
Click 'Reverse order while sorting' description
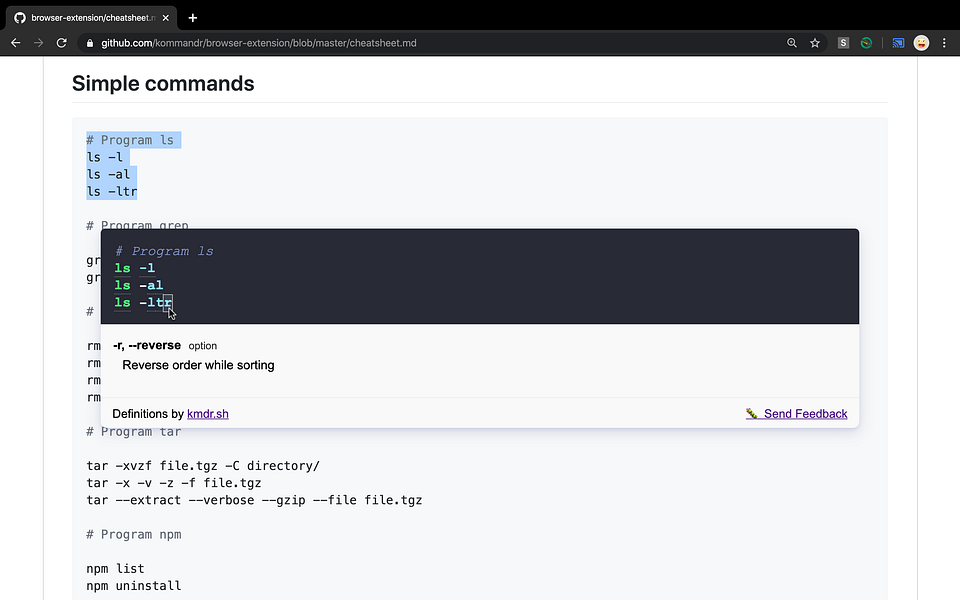pyautogui.click(x=198, y=365)
